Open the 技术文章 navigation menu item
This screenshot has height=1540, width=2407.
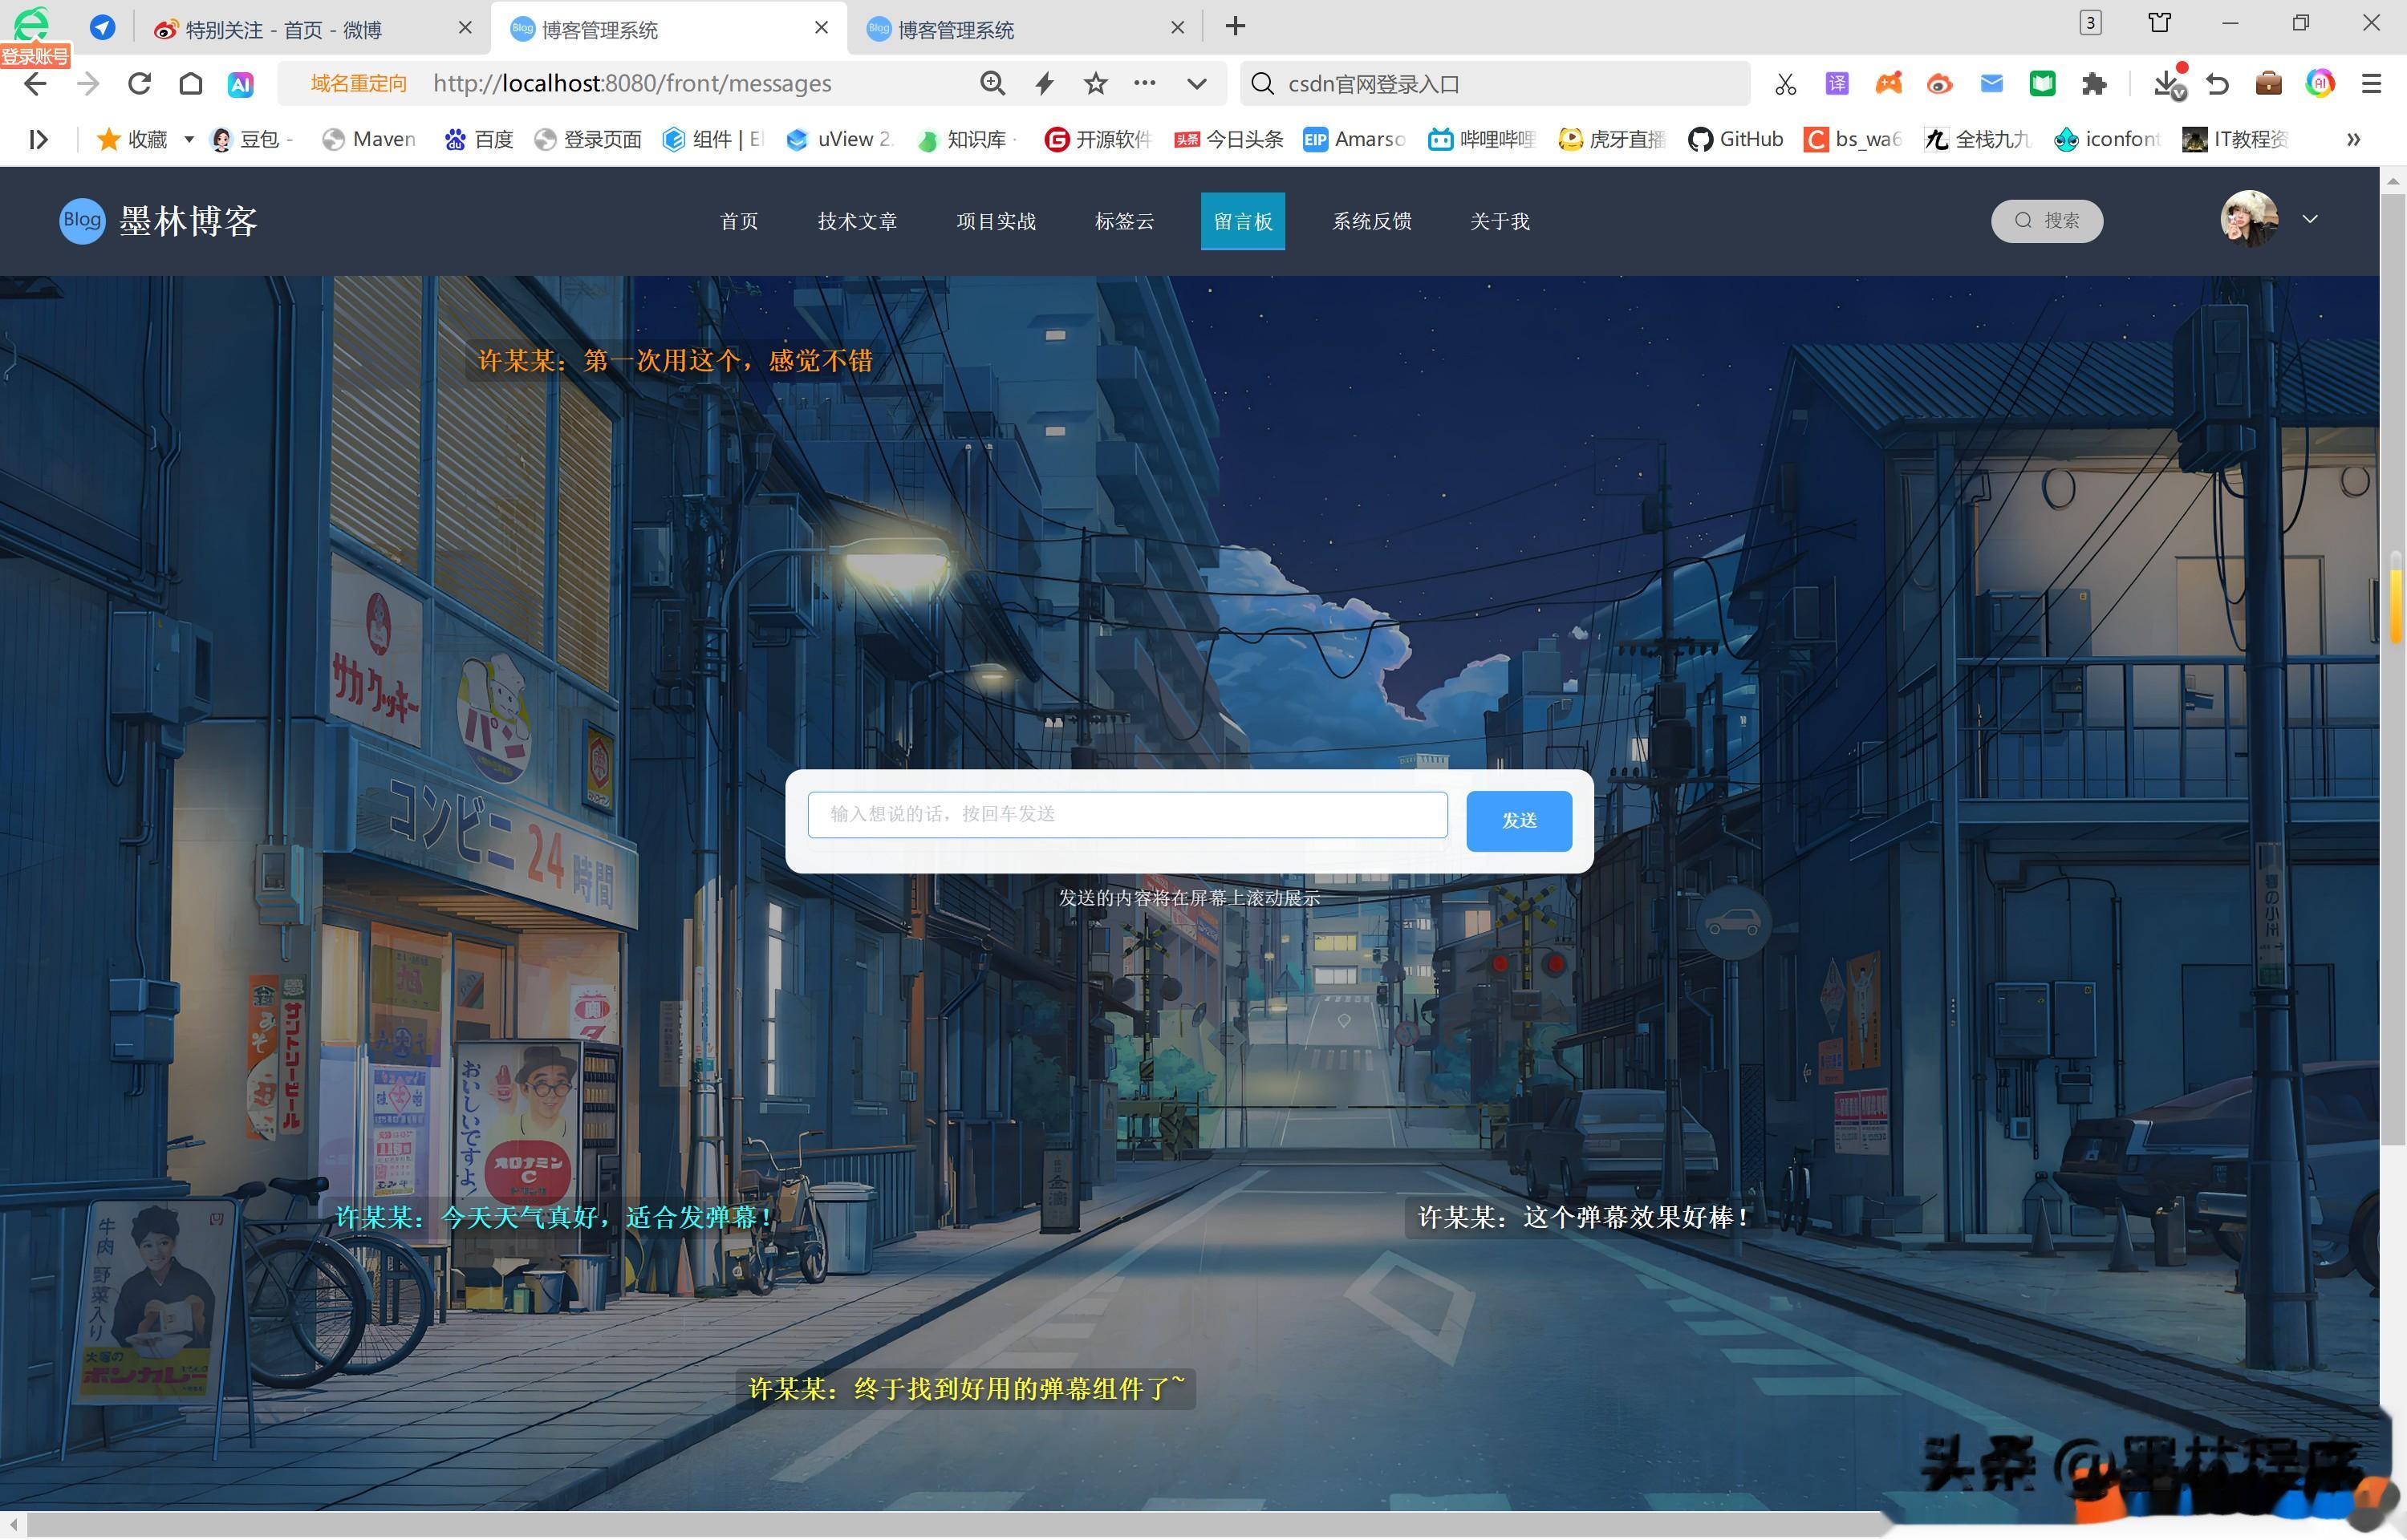857,222
